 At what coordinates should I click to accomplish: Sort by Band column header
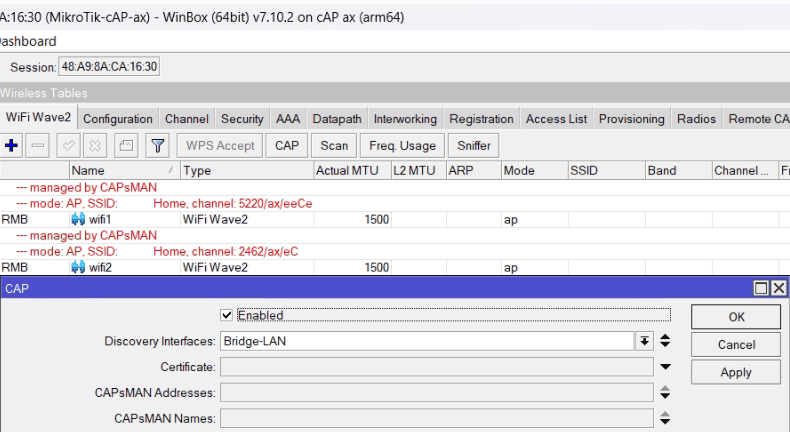click(679, 170)
